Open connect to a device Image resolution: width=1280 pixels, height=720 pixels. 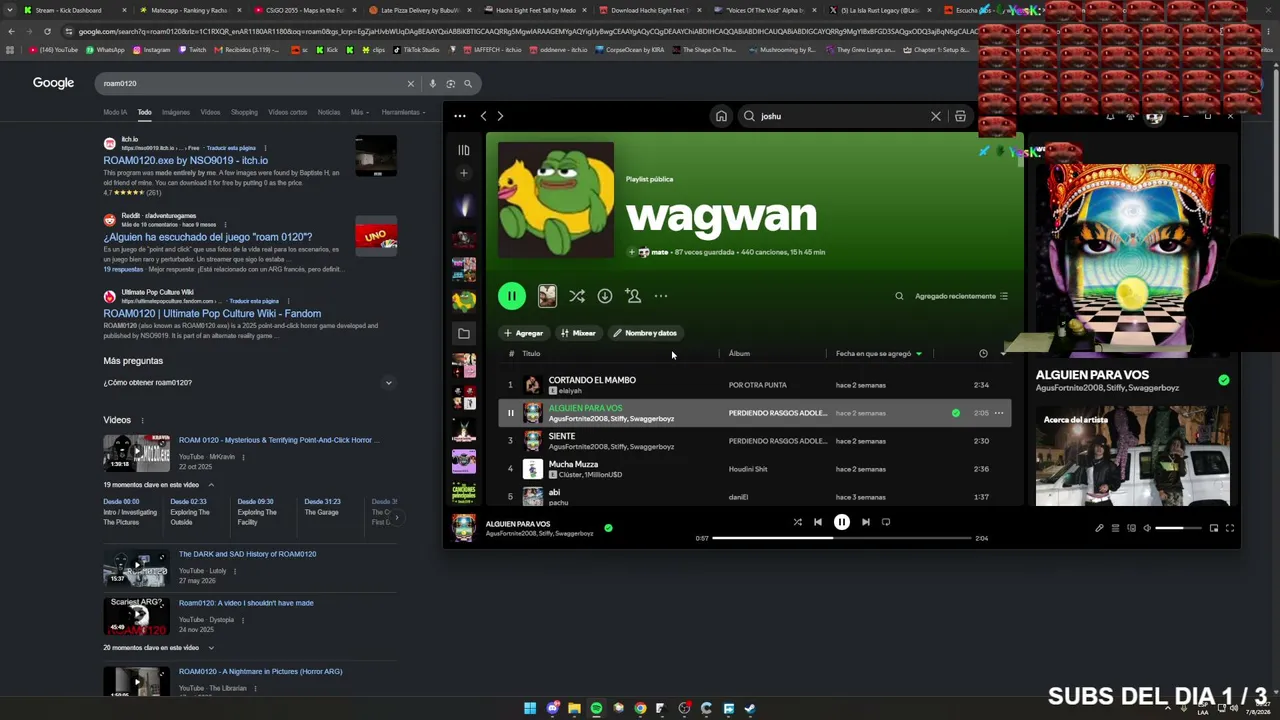tap(1131, 528)
